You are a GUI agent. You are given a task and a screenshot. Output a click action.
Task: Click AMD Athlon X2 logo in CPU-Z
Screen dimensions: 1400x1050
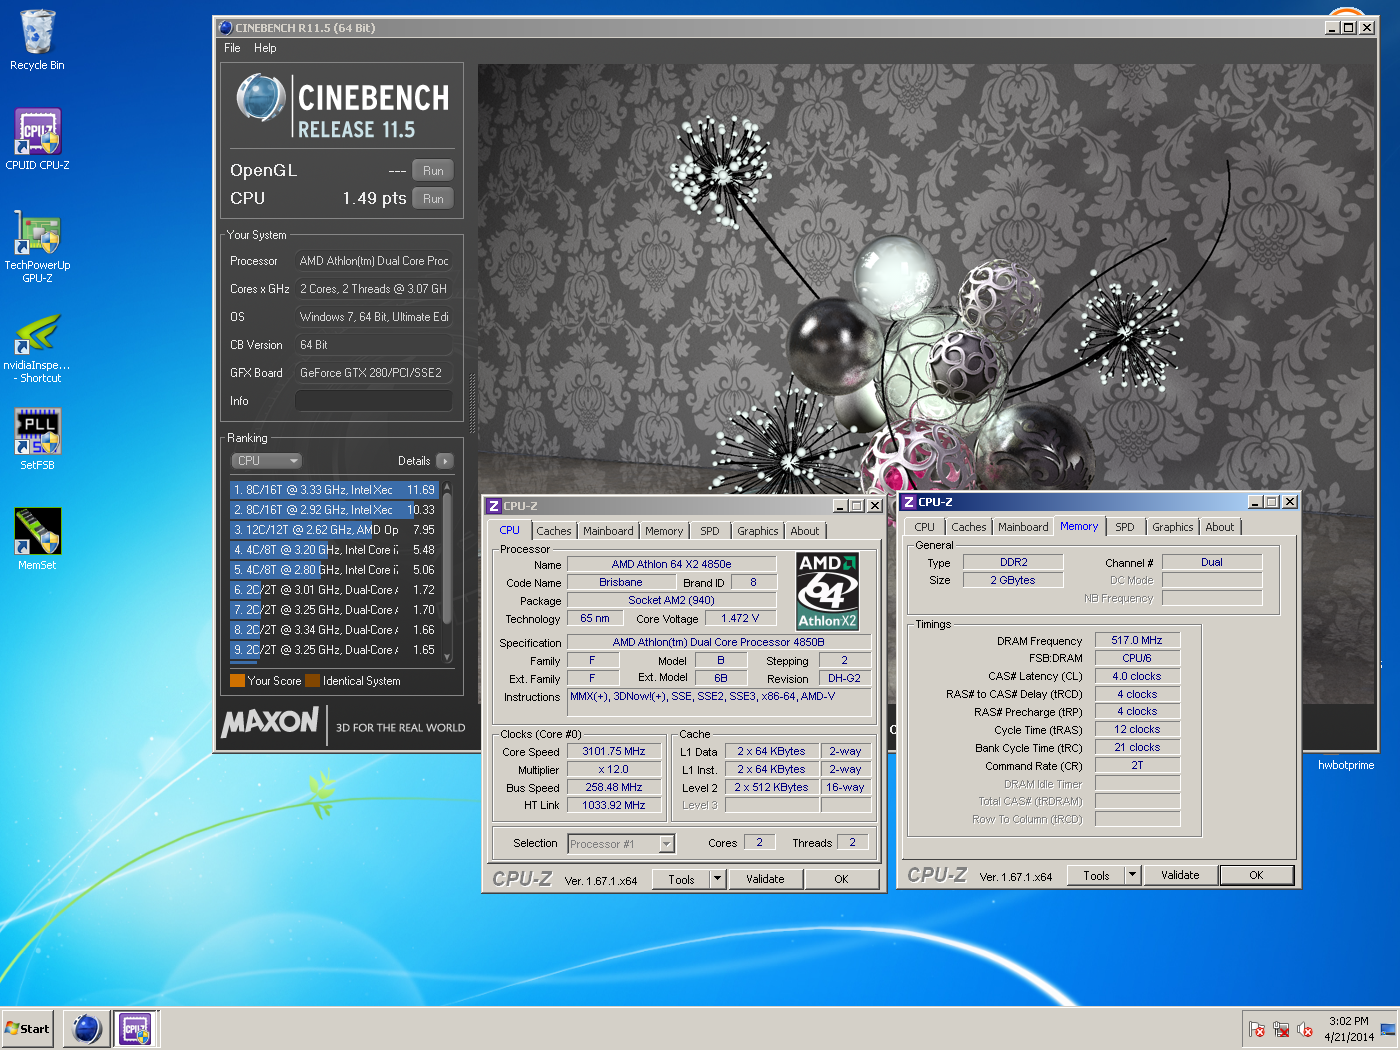[827, 591]
